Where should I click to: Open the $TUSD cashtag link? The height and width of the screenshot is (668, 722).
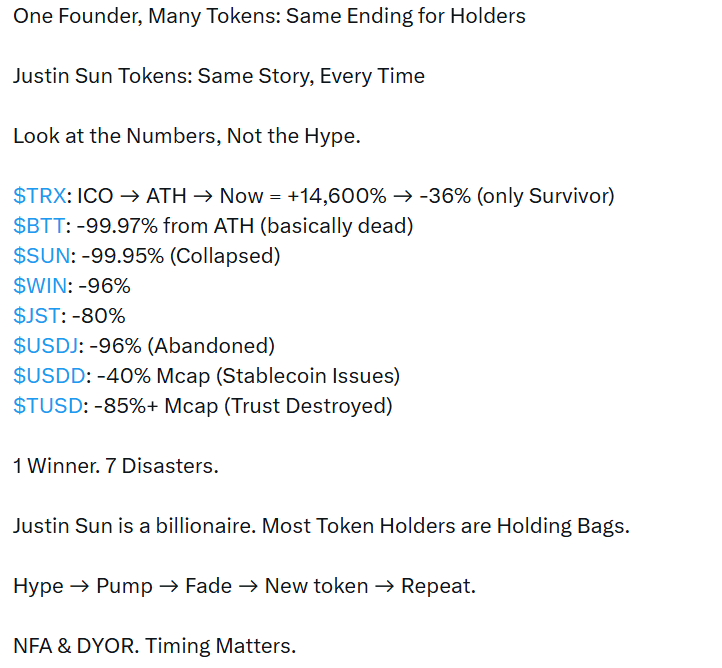(x=44, y=406)
